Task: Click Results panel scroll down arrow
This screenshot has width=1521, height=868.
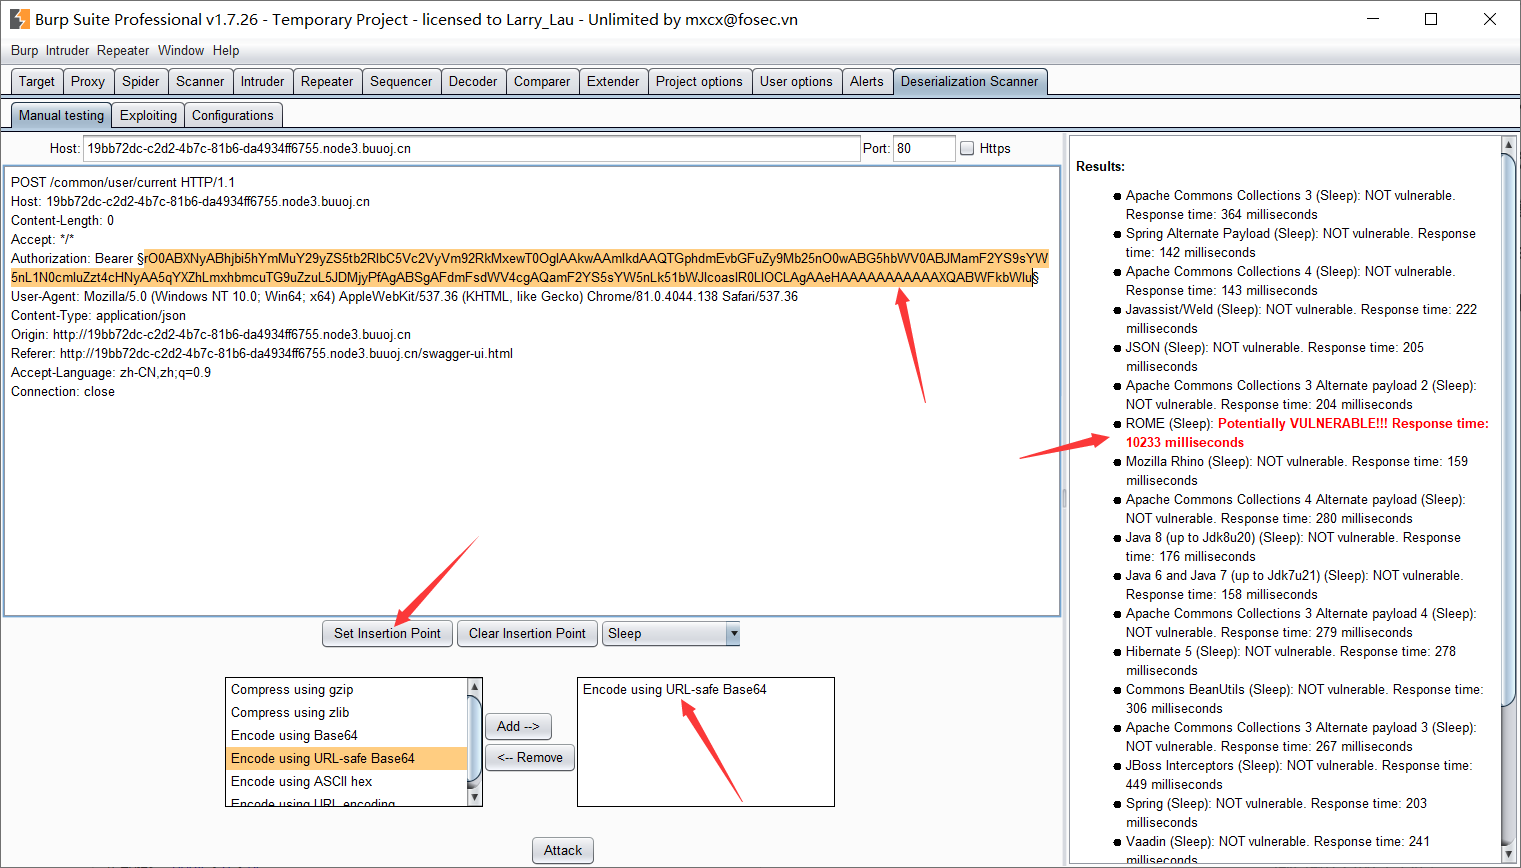Action: coord(1509,854)
